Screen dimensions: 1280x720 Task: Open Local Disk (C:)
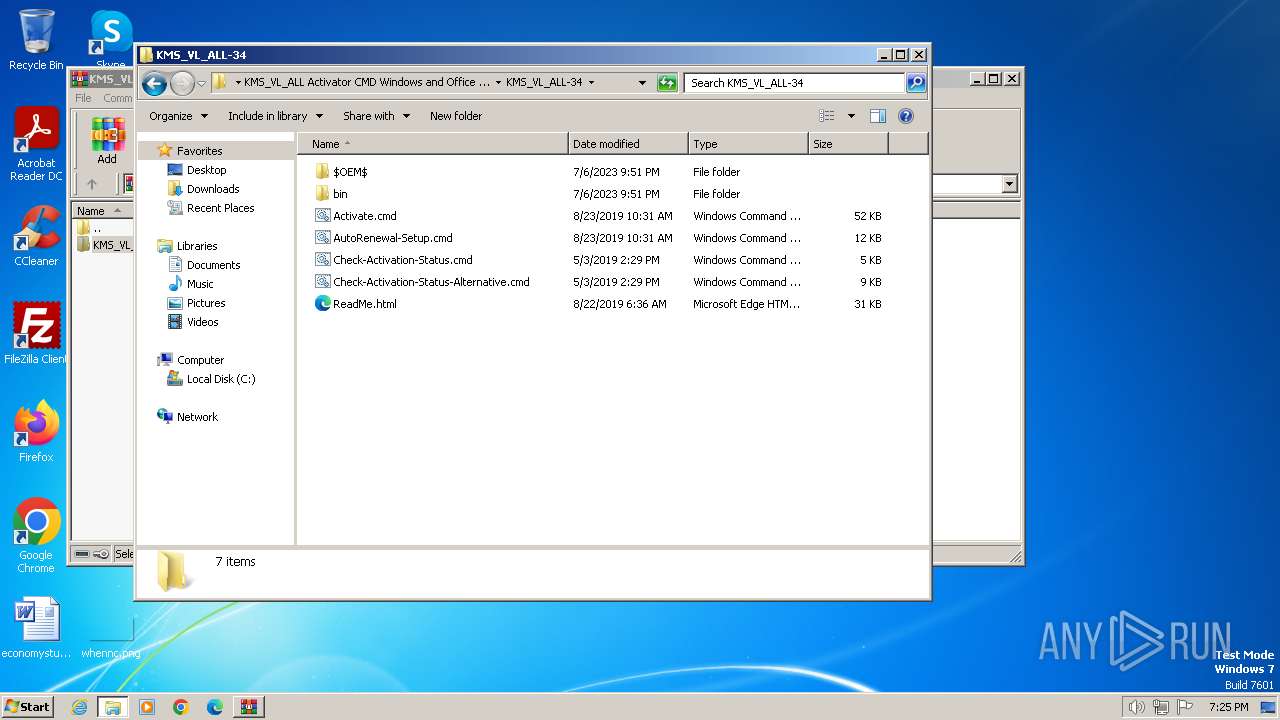(220, 379)
